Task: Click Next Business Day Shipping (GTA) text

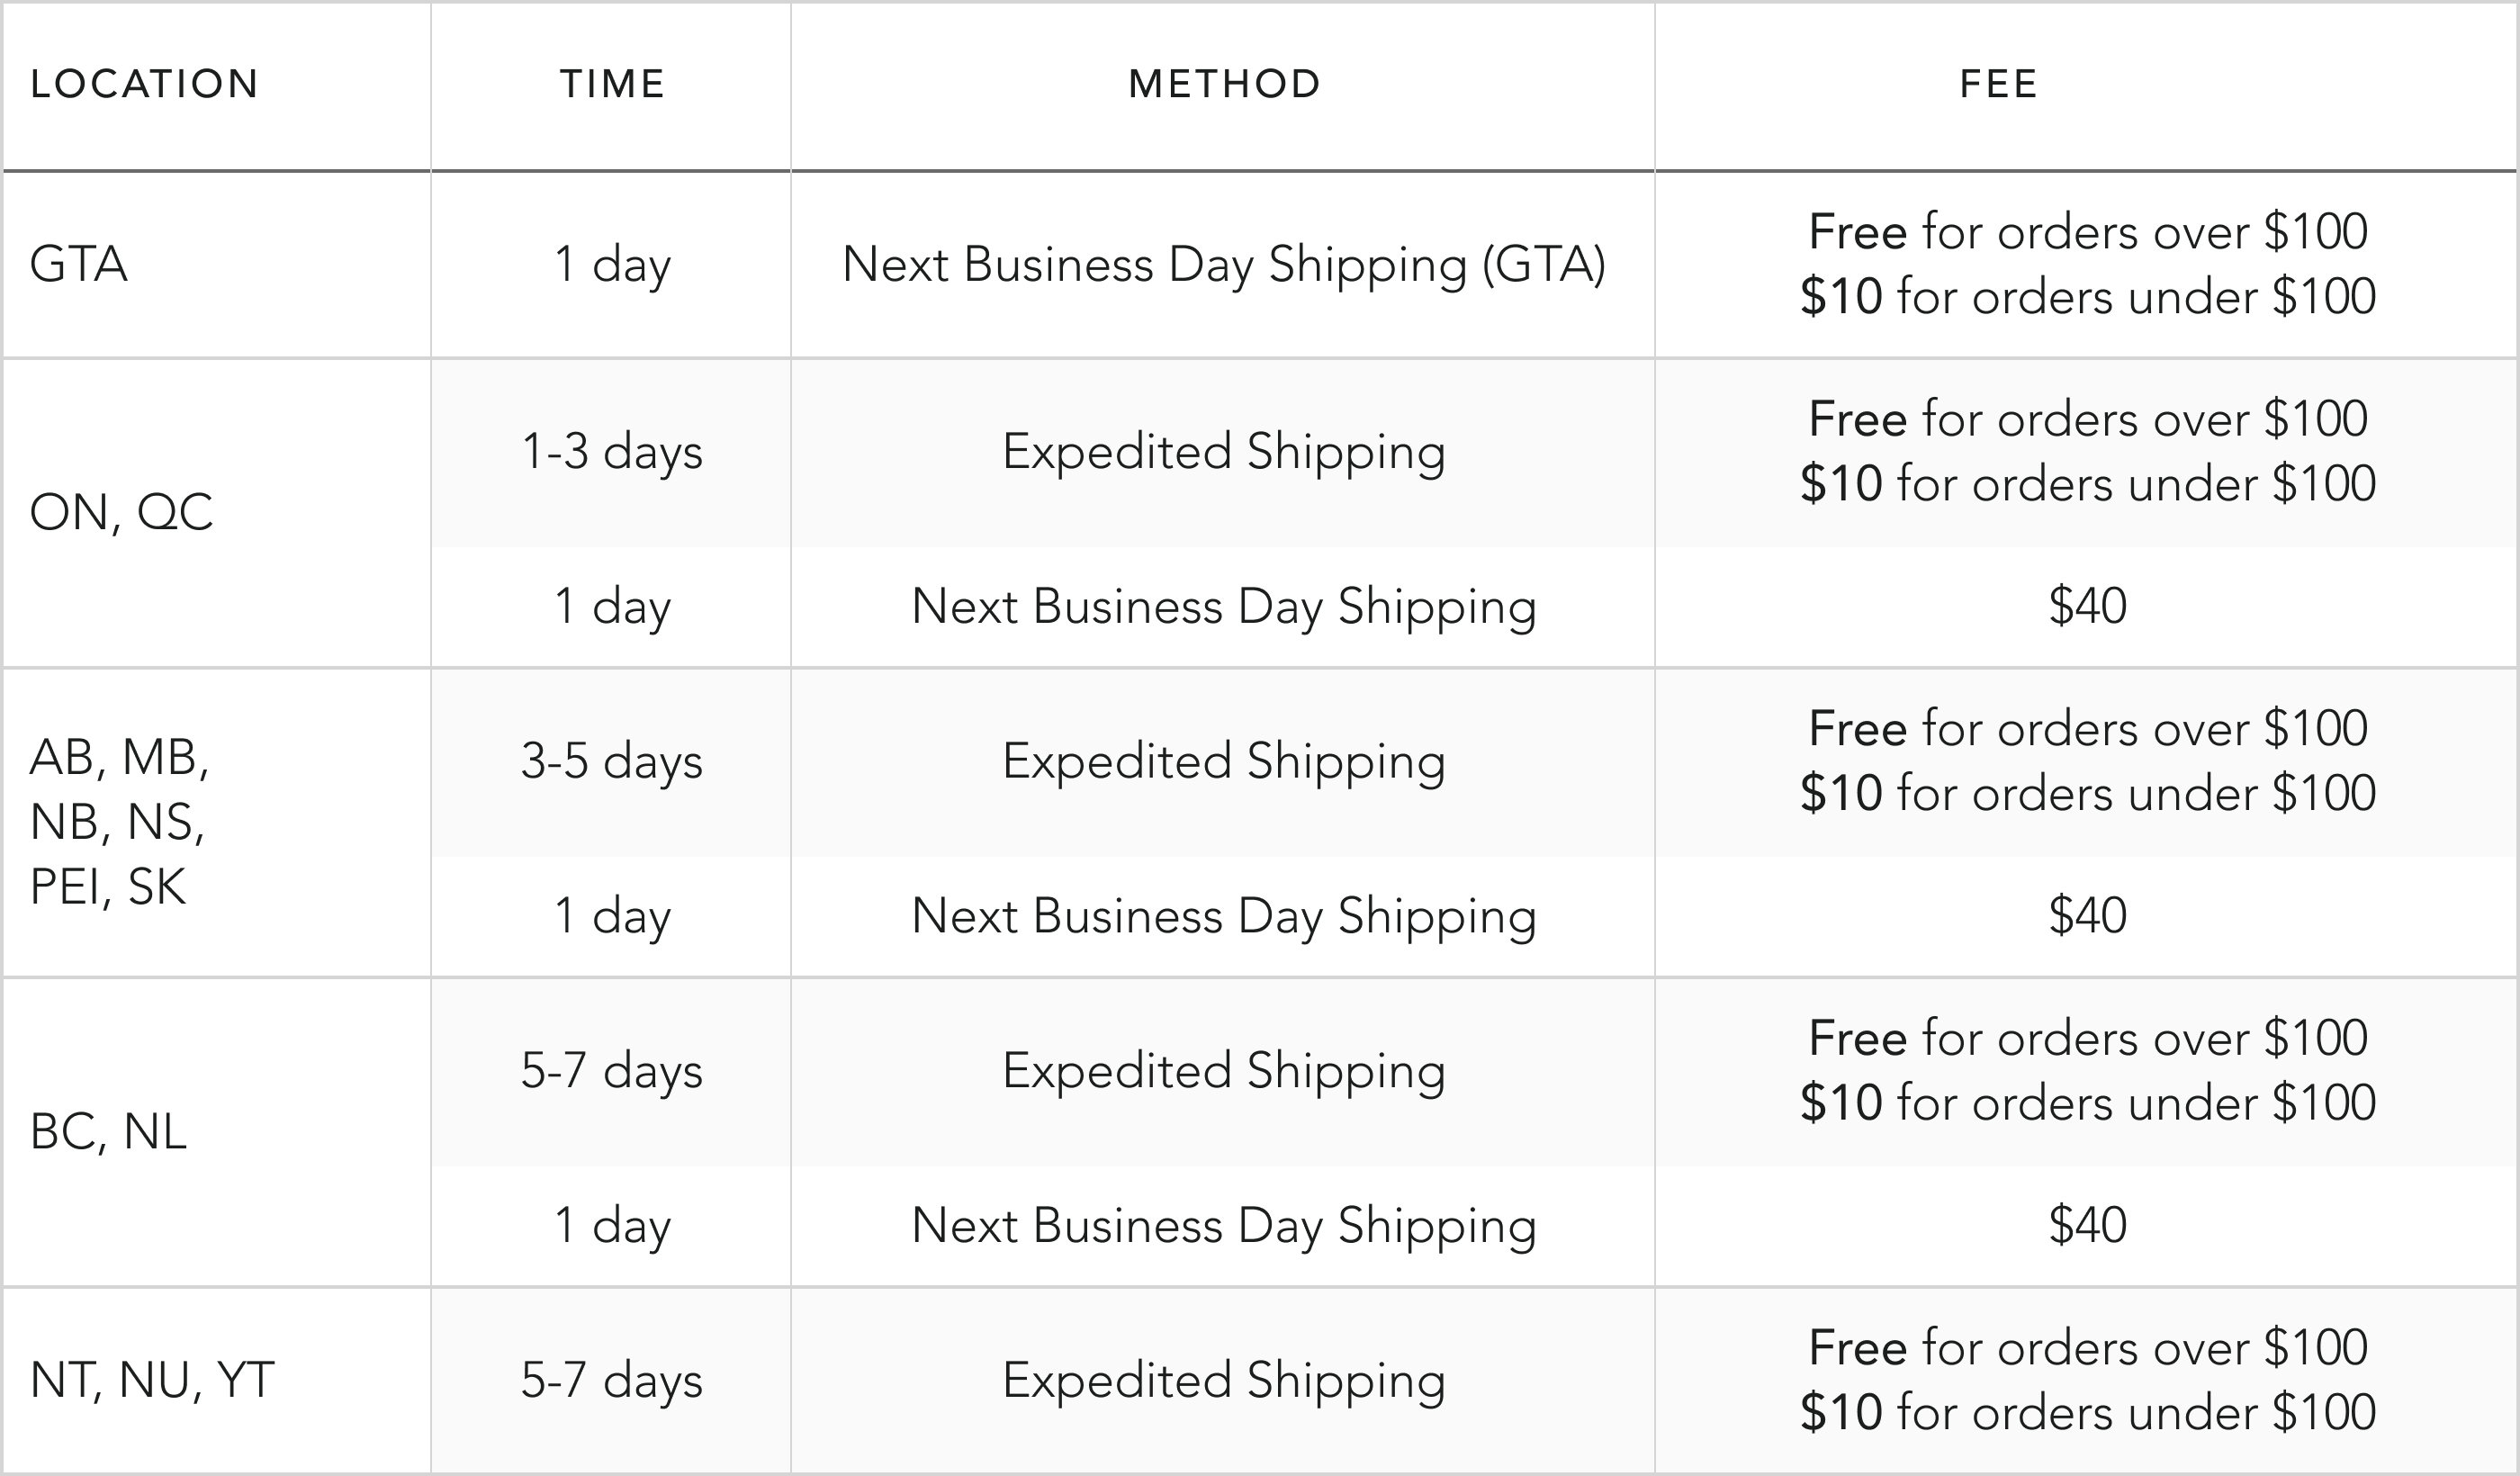Action: [x=1223, y=265]
